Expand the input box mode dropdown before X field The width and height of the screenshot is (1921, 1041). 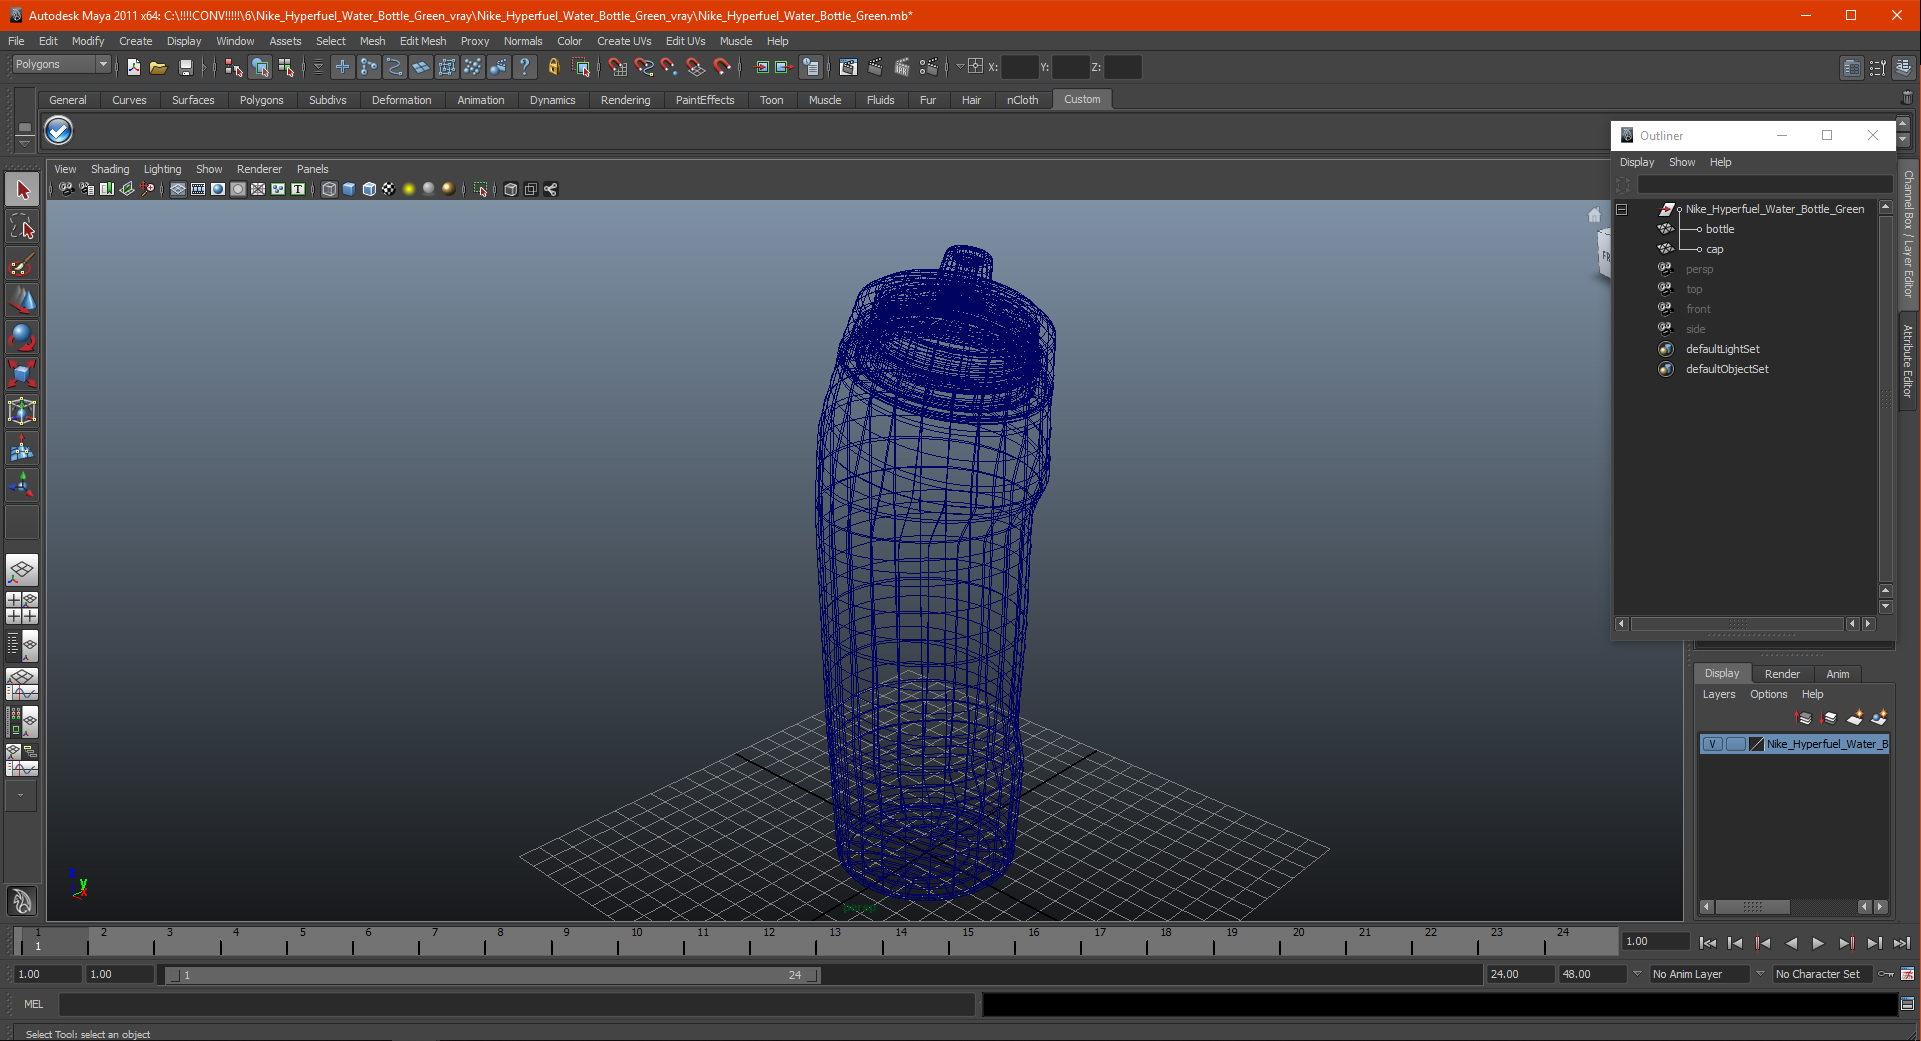[x=960, y=67]
